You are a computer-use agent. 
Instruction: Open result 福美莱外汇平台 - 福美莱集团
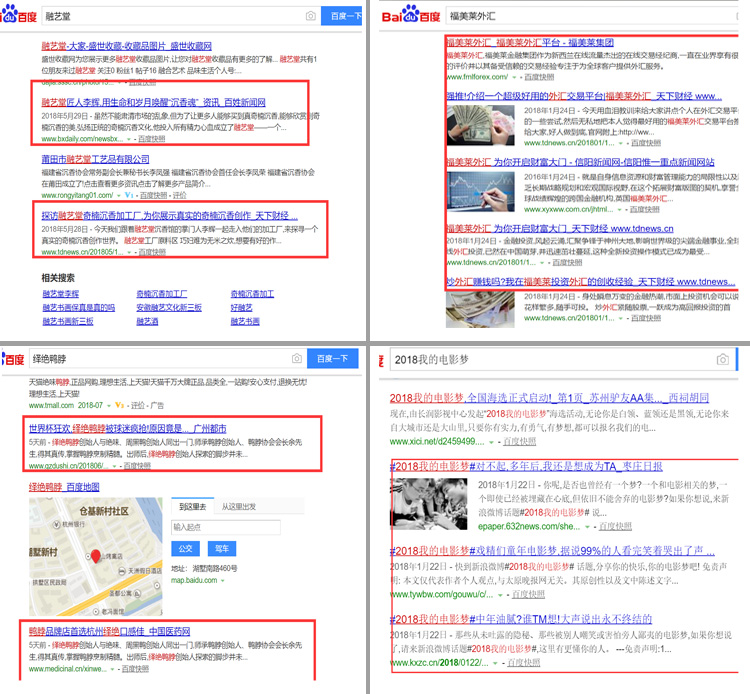530,43
